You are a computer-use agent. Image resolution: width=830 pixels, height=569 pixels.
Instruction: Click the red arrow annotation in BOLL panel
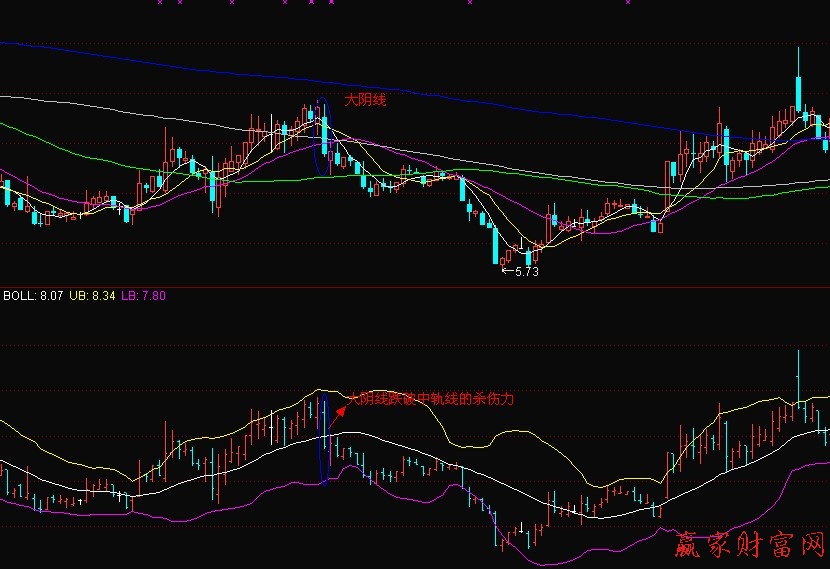[343, 408]
